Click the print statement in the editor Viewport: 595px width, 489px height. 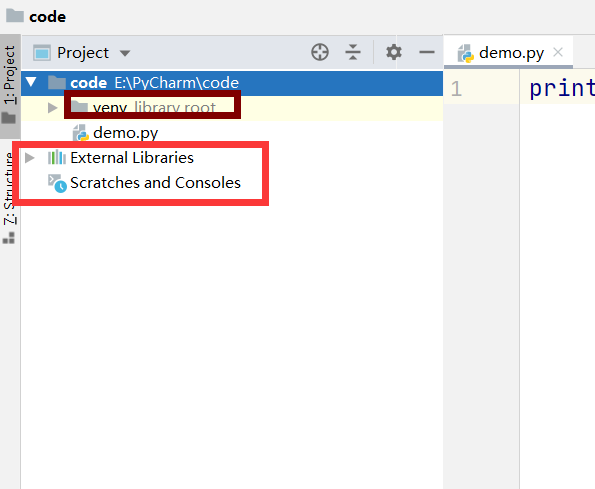pyautogui.click(x=562, y=89)
